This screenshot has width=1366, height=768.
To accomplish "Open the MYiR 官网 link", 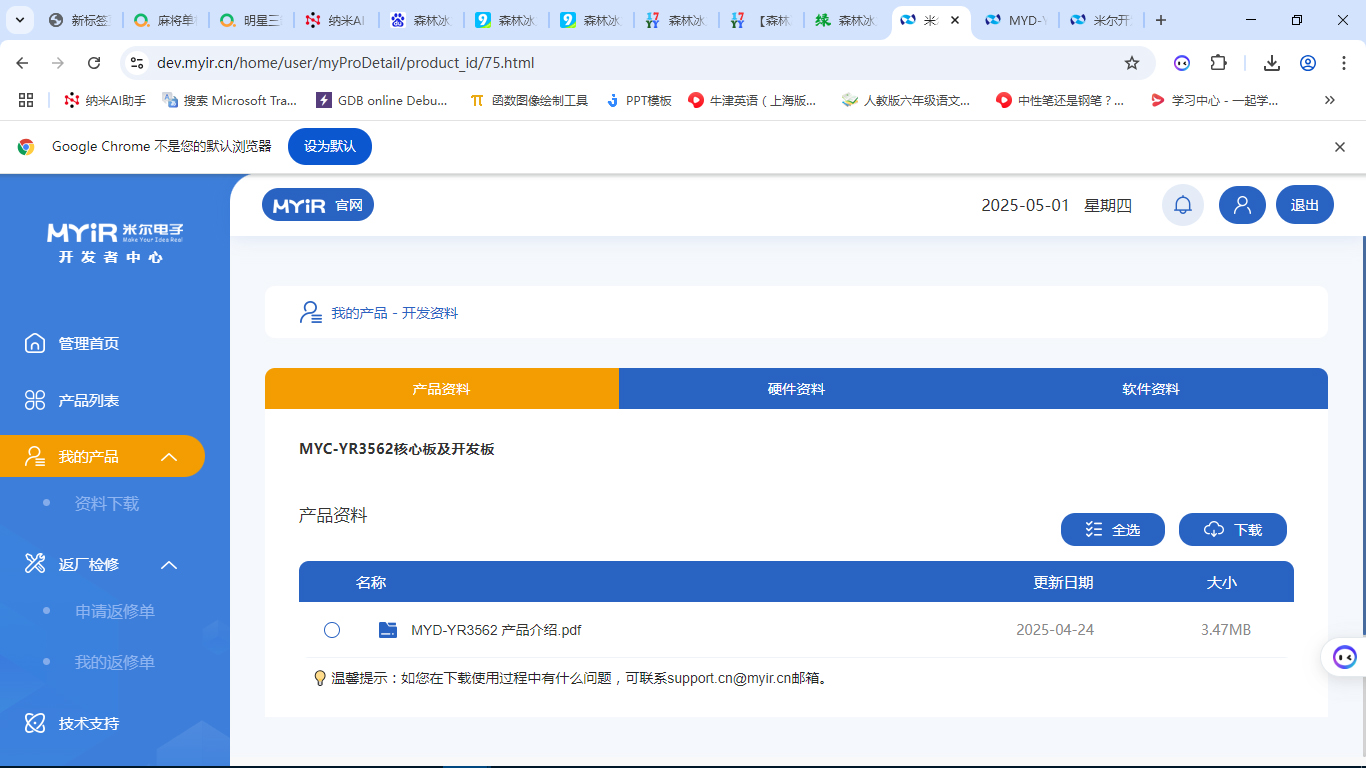I will pyautogui.click(x=318, y=205).
